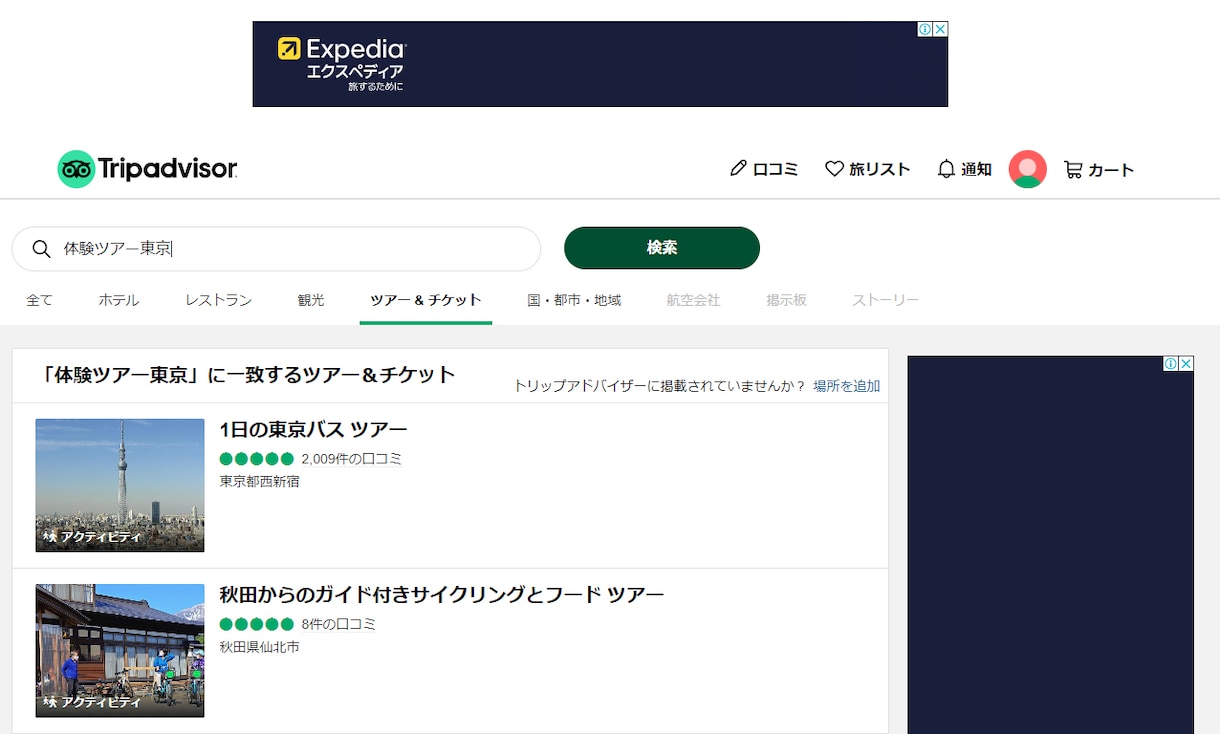Click 東京都西新宿 location text
This screenshot has height=734, width=1220.
(x=259, y=481)
